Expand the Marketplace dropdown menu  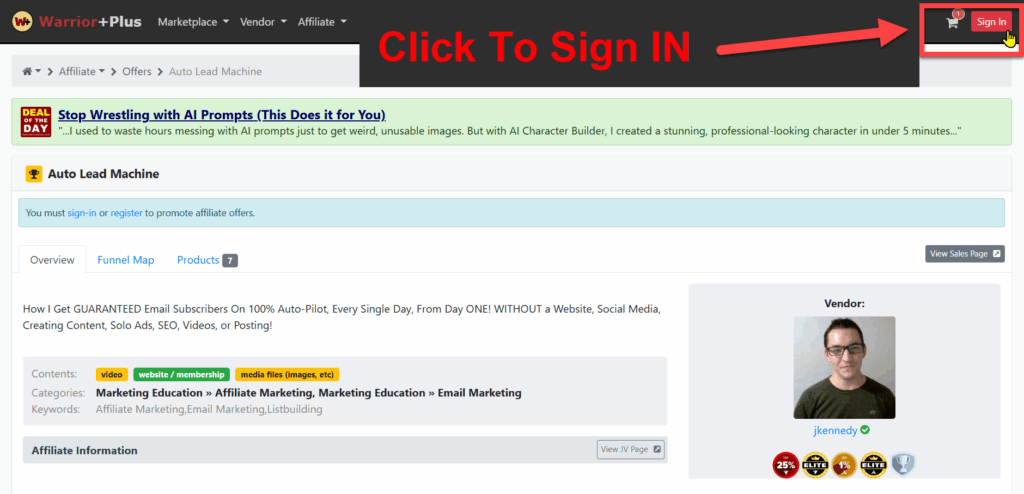[x=193, y=22]
